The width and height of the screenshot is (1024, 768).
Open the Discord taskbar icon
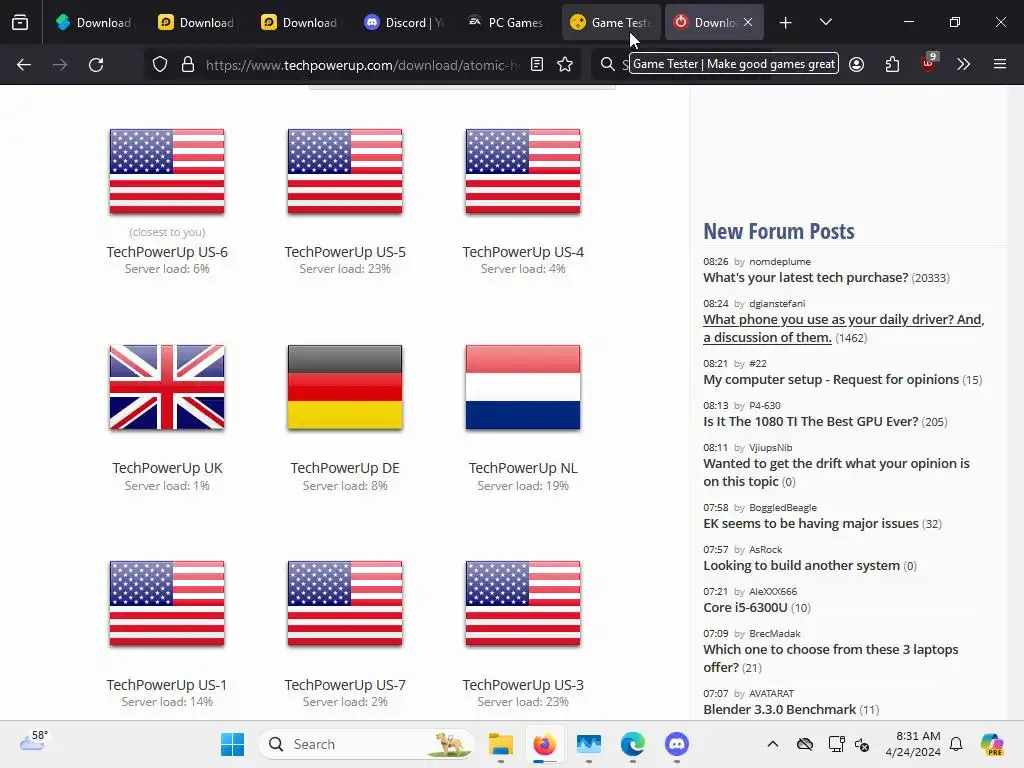click(677, 744)
